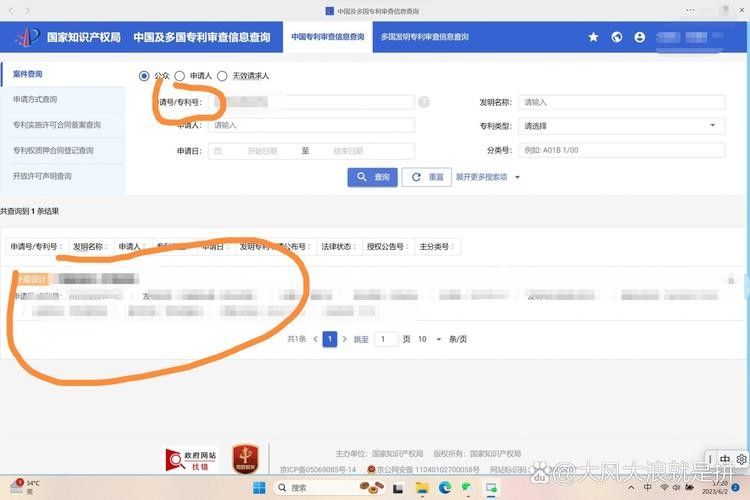Open the globe language icon in the header

[x=617, y=37]
